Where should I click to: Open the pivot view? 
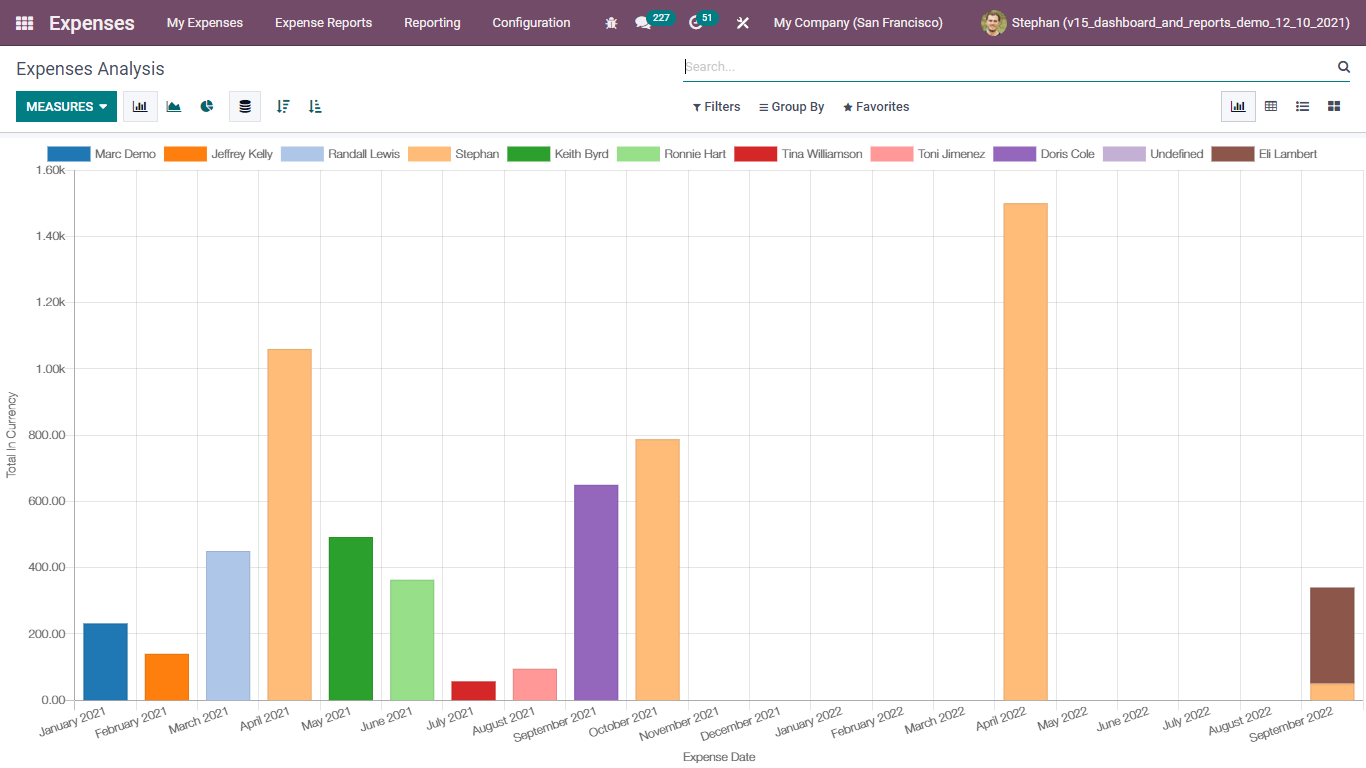click(1270, 106)
